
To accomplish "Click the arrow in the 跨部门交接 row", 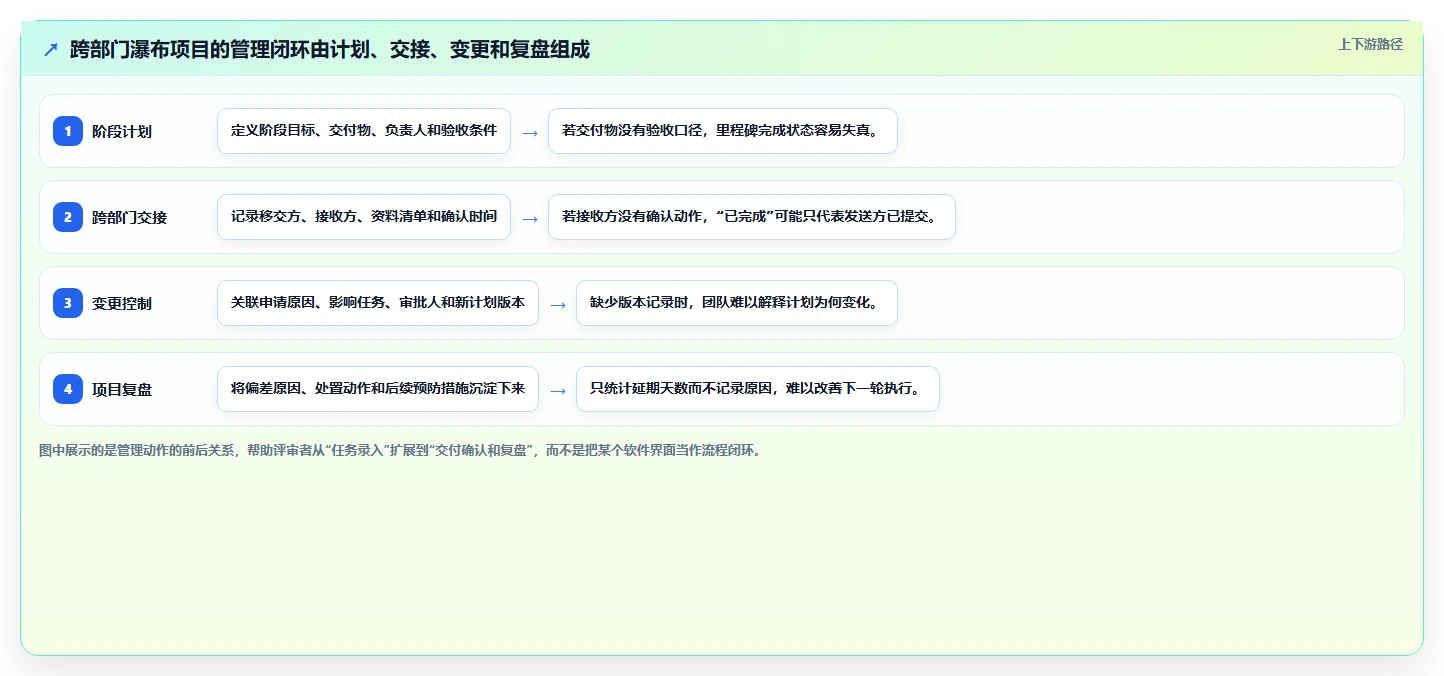I will pyautogui.click(x=530, y=218).
